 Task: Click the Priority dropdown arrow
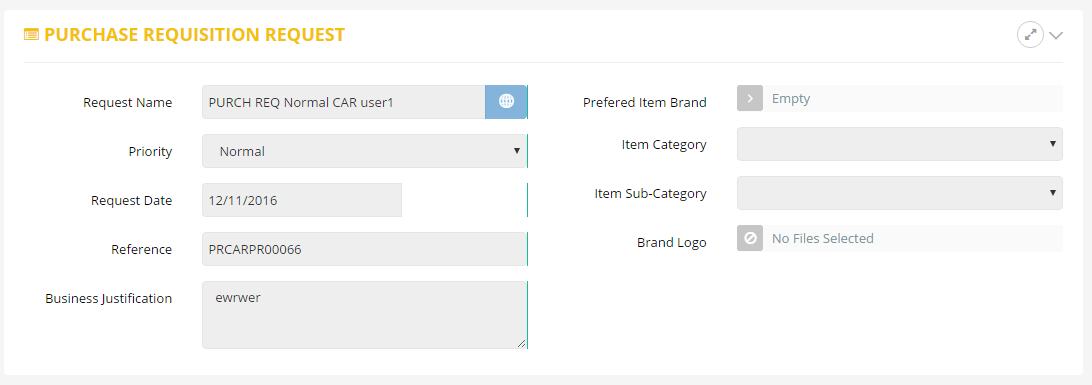click(517, 151)
